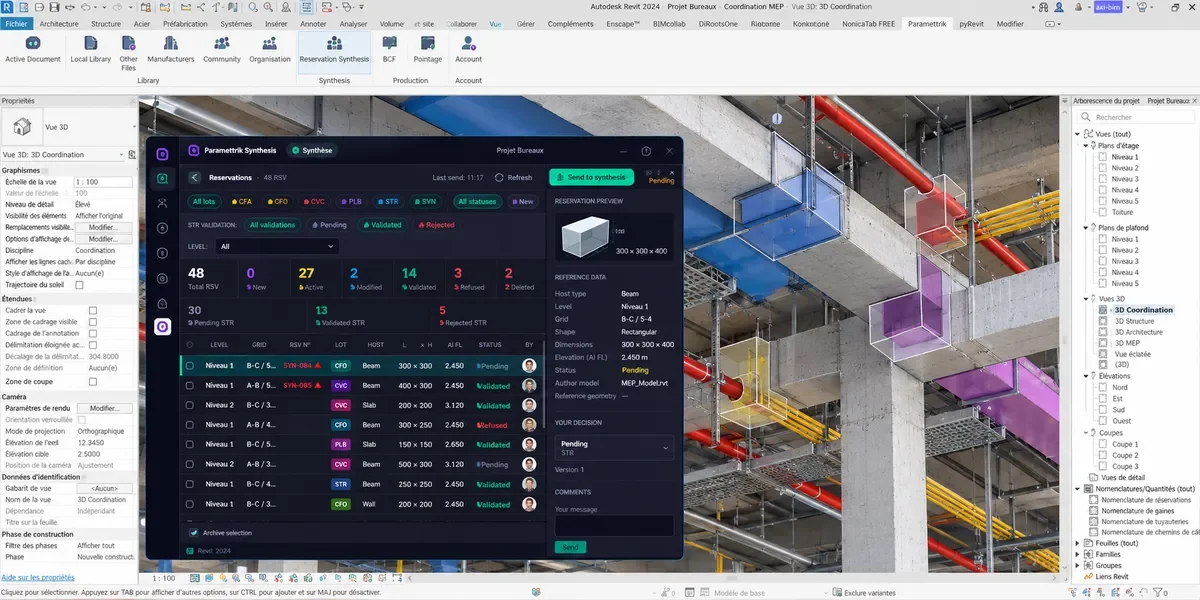Tick the checkbox for the SYN-085 row
Screen dimensions: 1200x600
coord(190,385)
